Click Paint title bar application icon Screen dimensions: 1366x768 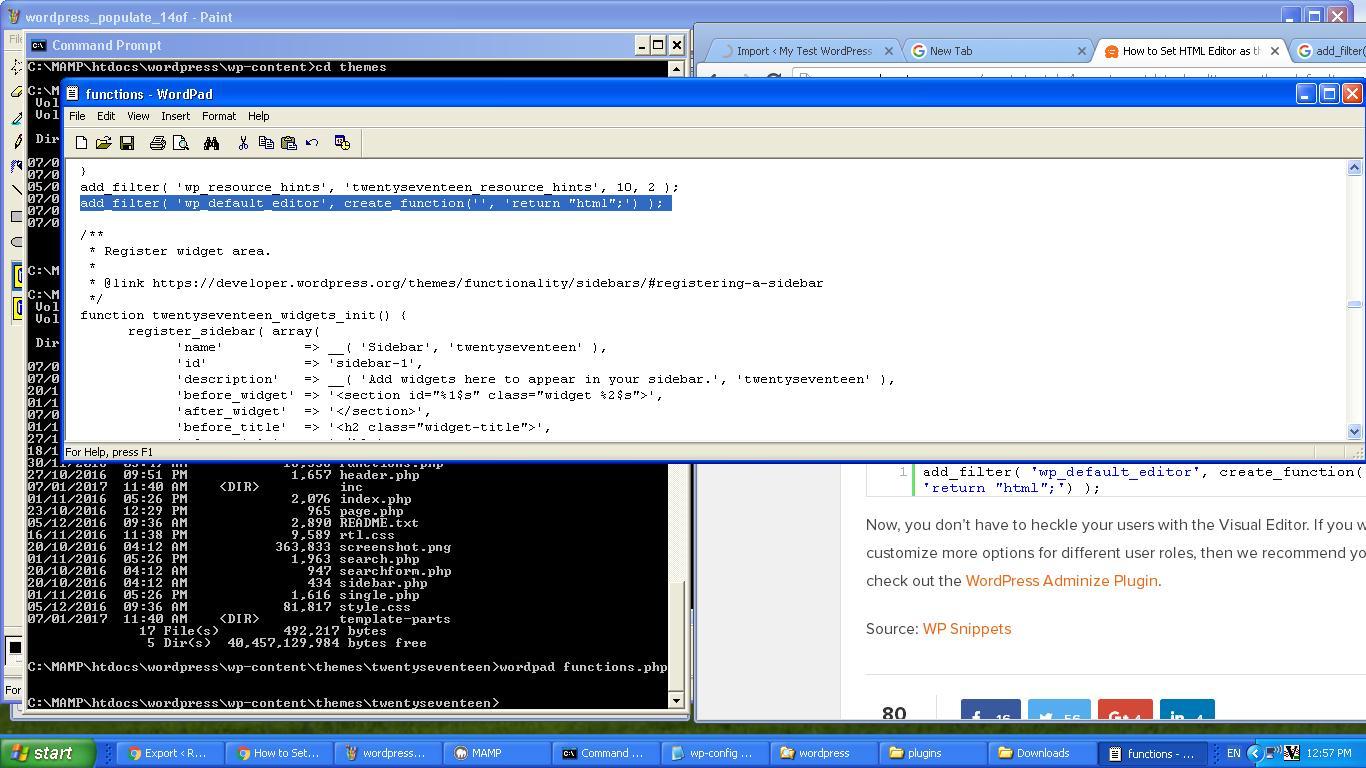(13, 17)
